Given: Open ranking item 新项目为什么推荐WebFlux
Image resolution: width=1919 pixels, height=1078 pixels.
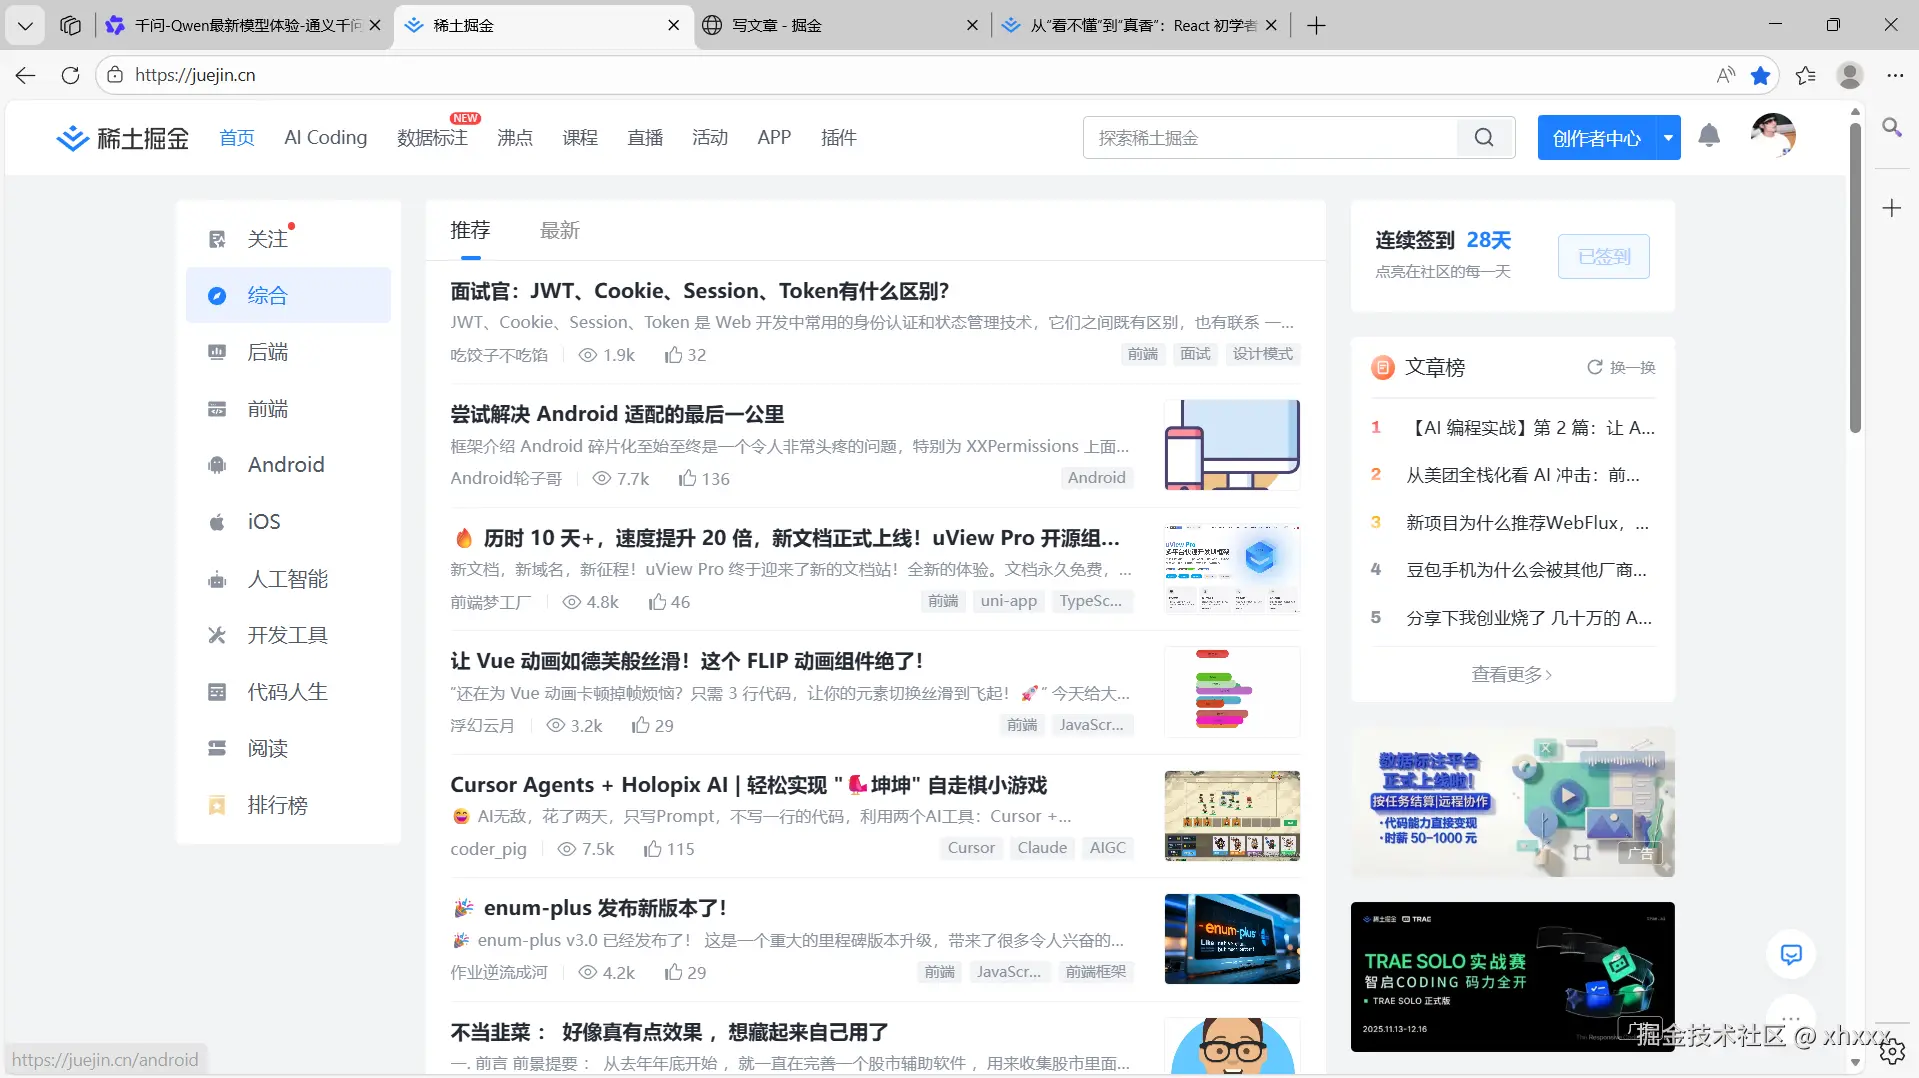Looking at the screenshot, I should click(x=1527, y=523).
